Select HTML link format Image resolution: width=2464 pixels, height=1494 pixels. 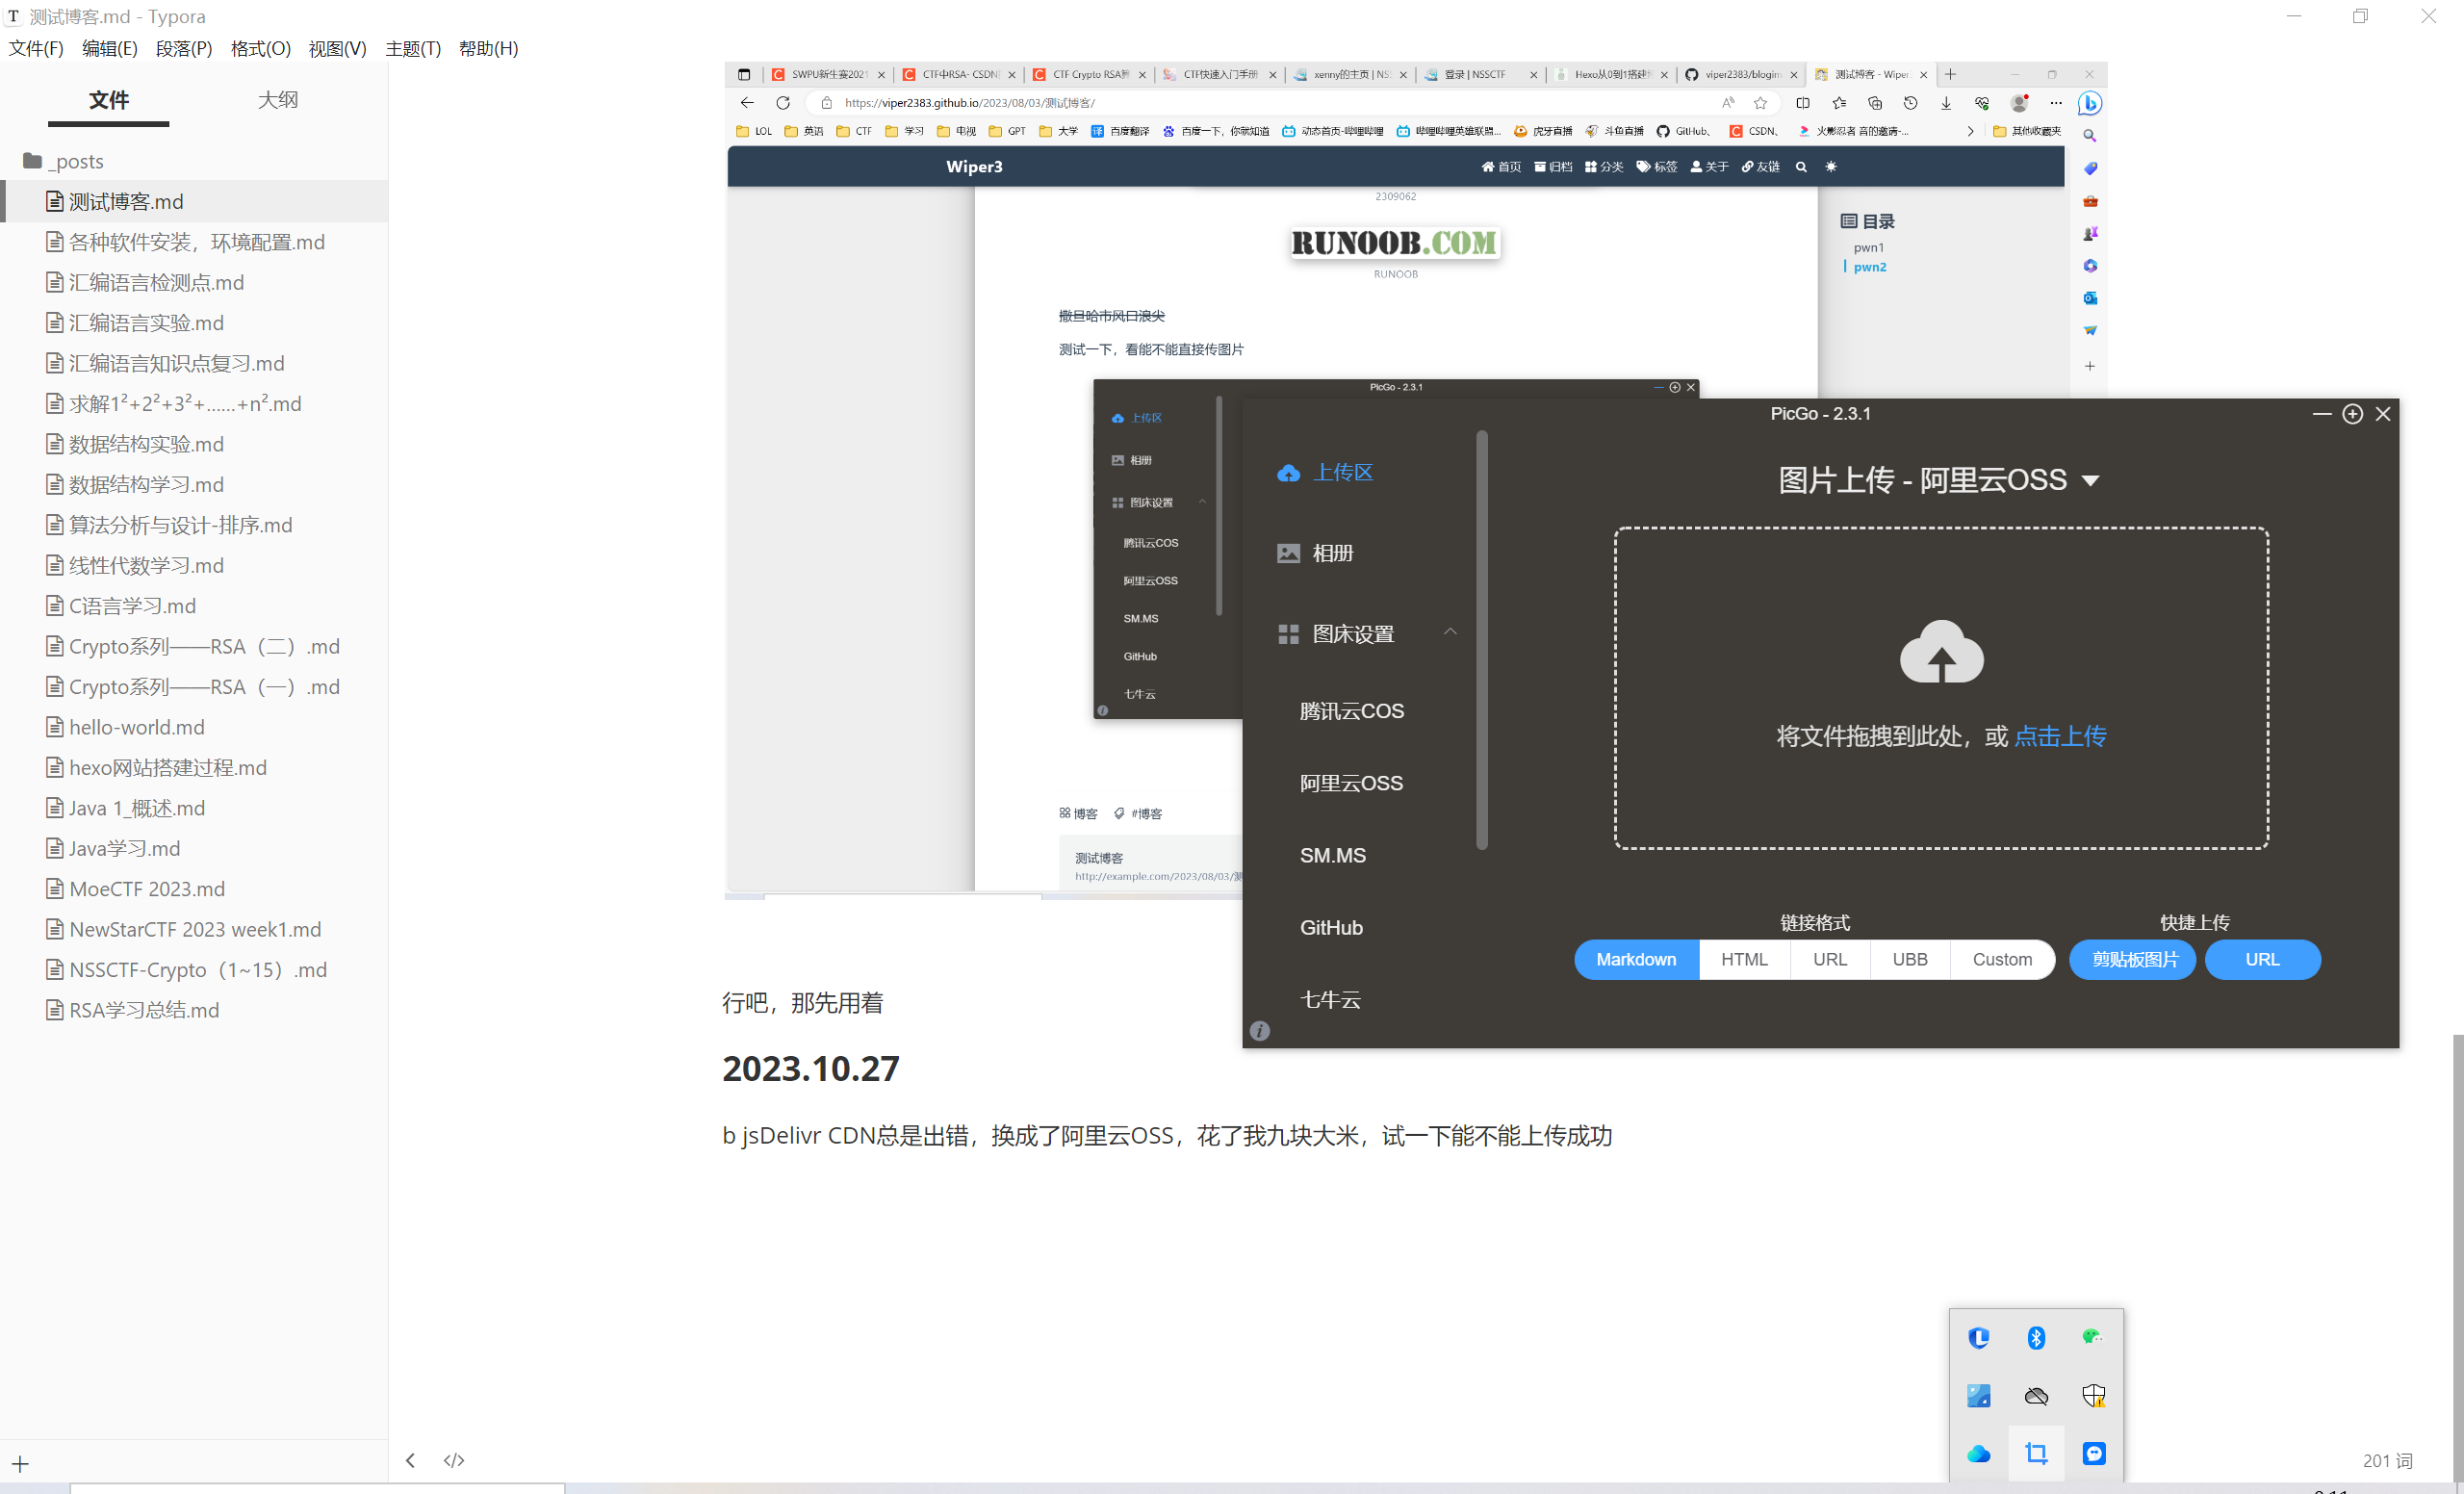click(x=1744, y=959)
